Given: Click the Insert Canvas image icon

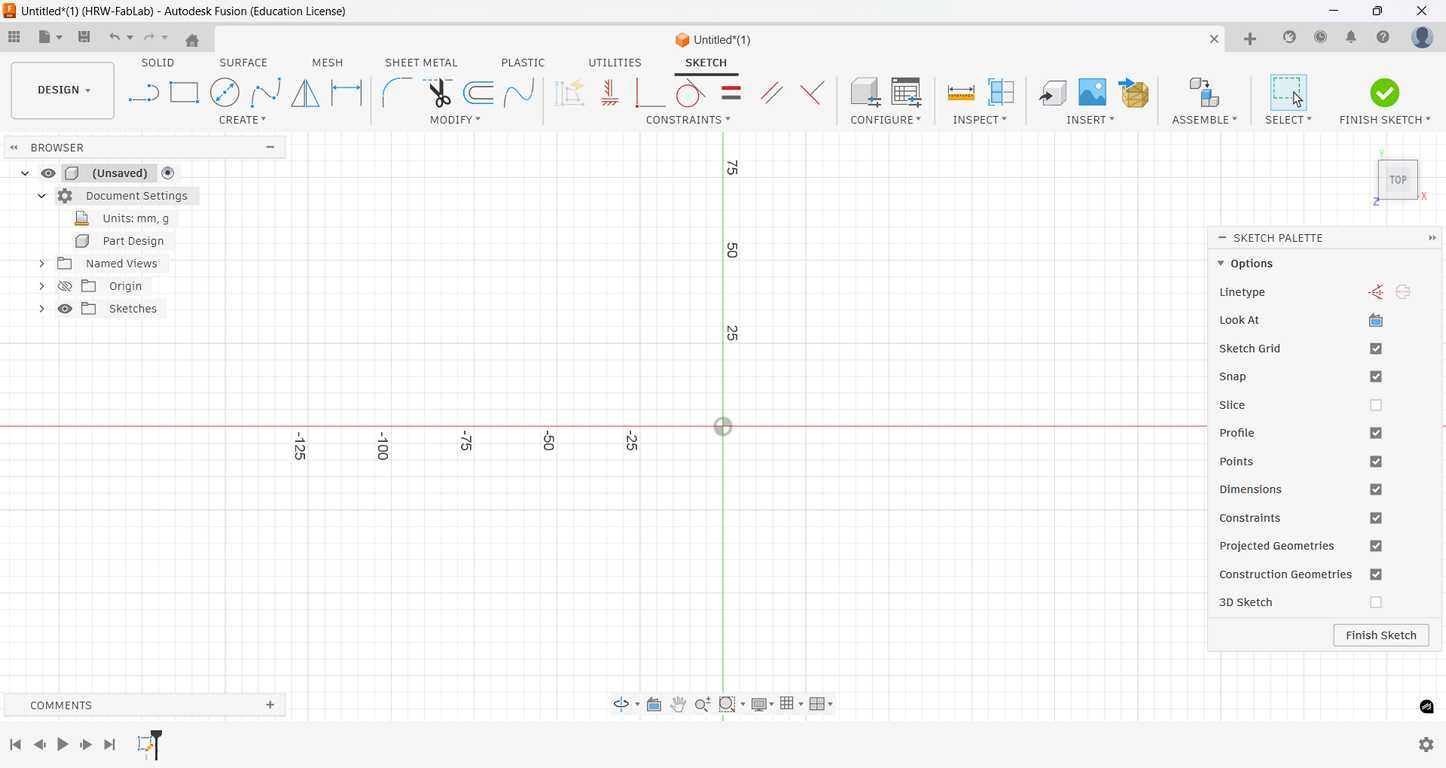Looking at the screenshot, I should [1093, 93].
